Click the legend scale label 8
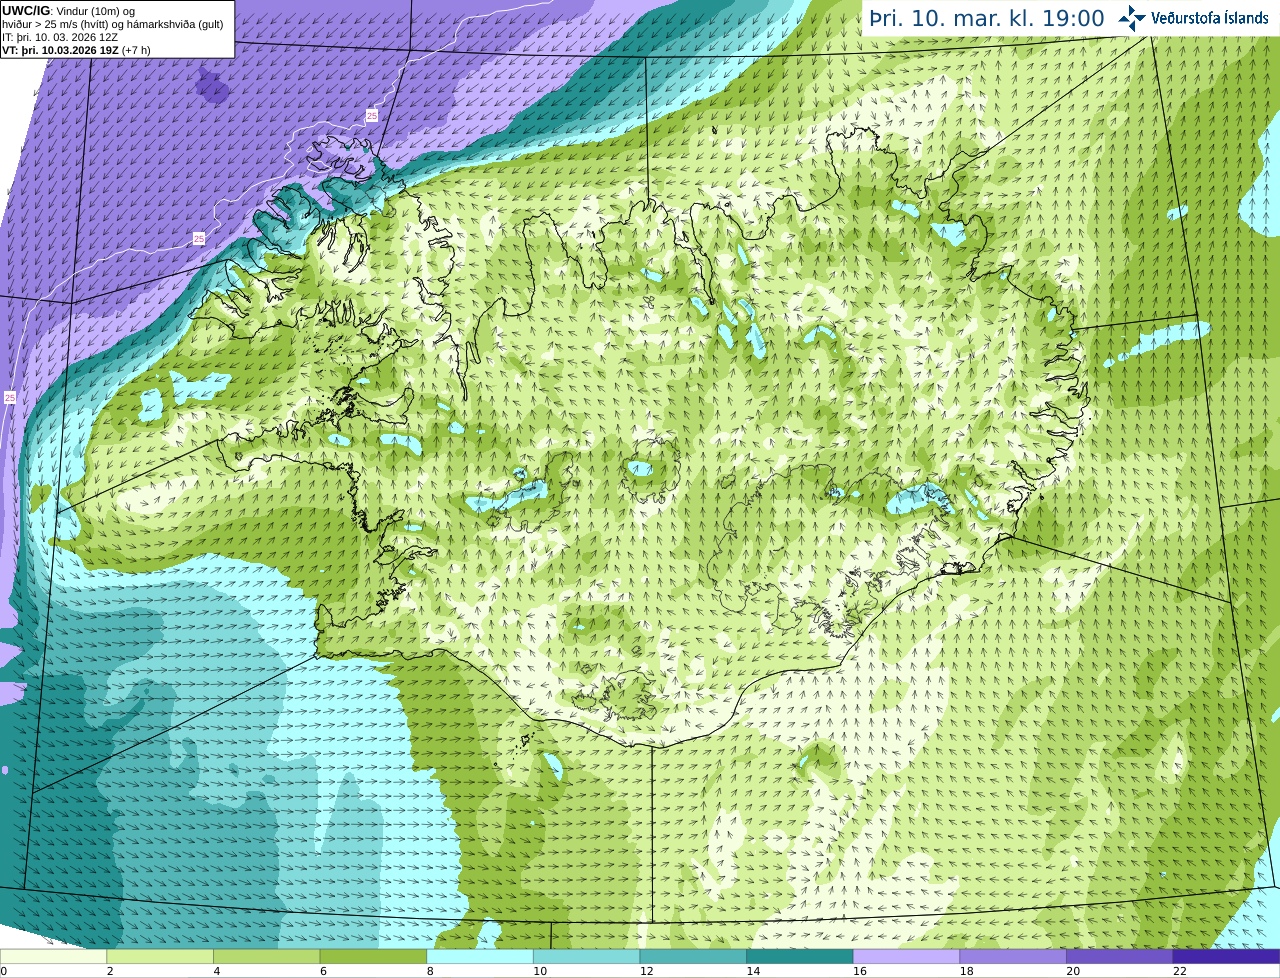This screenshot has width=1280, height=978. 430,971
